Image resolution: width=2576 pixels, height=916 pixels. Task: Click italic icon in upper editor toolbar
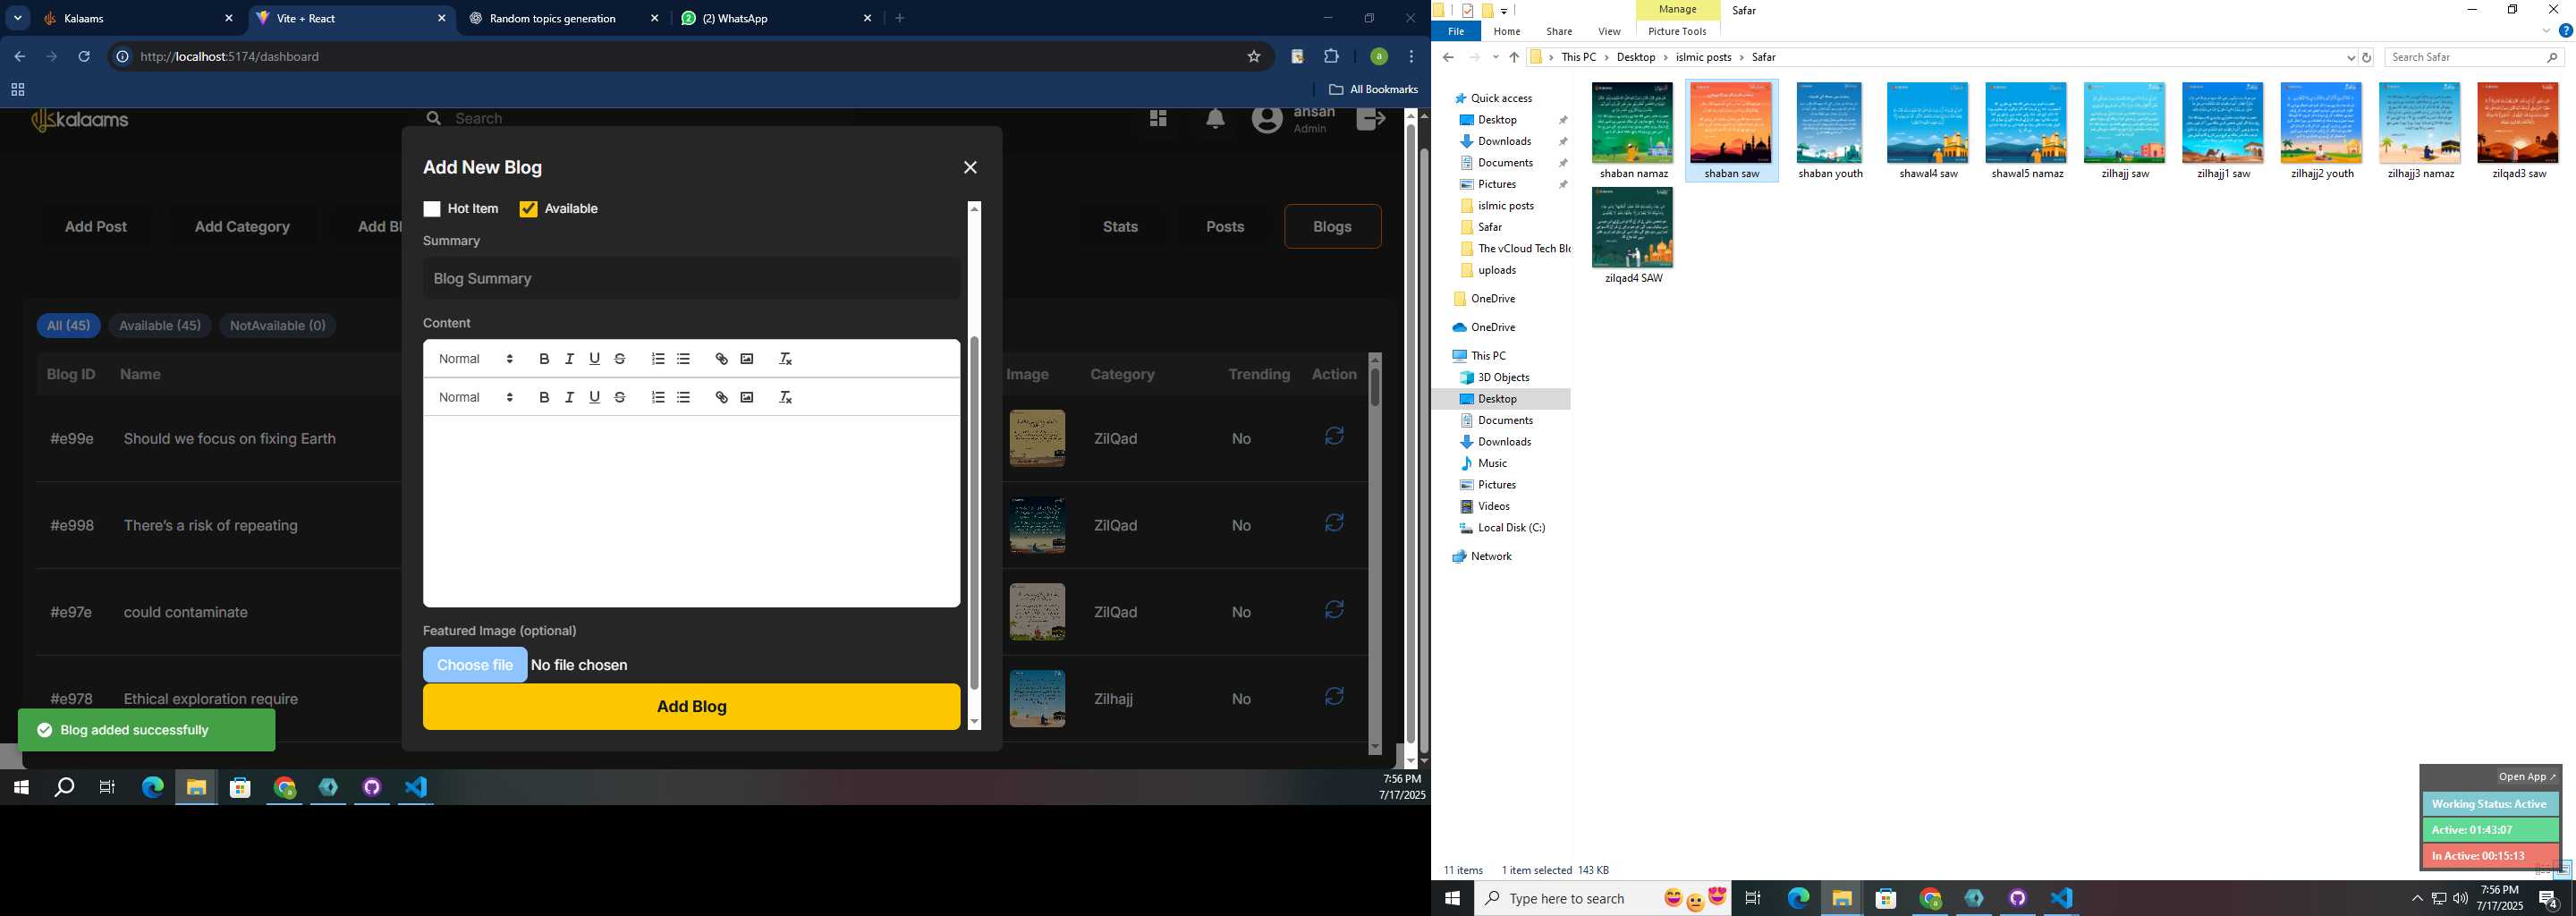point(569,359)
